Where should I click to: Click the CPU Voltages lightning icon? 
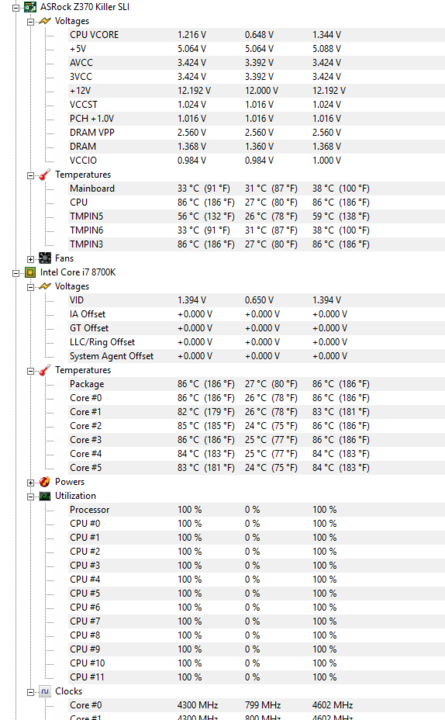45,287
